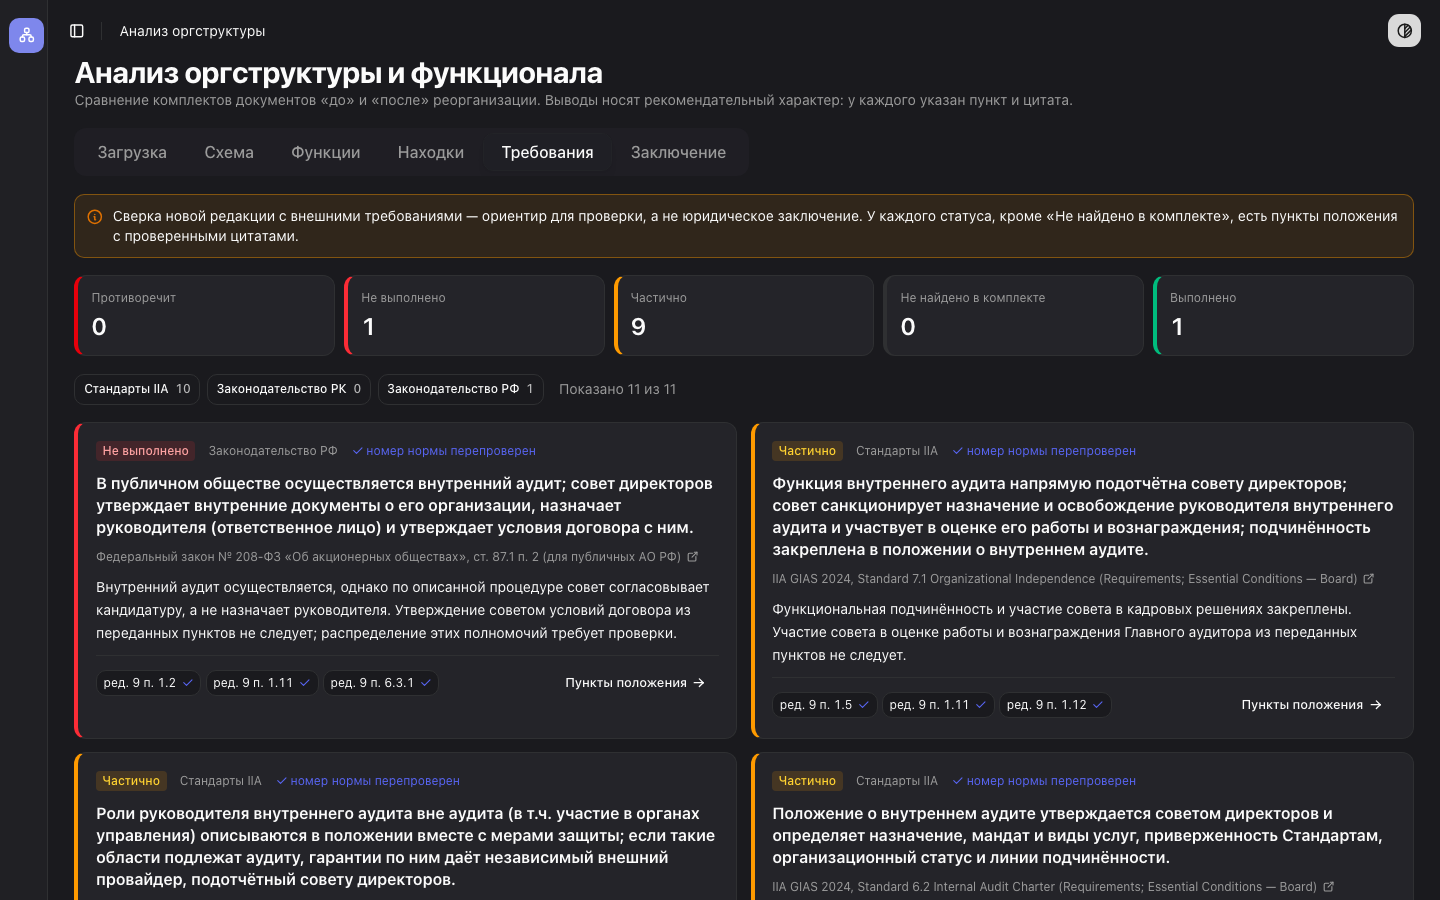This screenshot has width=1440, height=900.
Task: Click the Показано 11 из 11 counter
Action: click(x=617, y=389)
